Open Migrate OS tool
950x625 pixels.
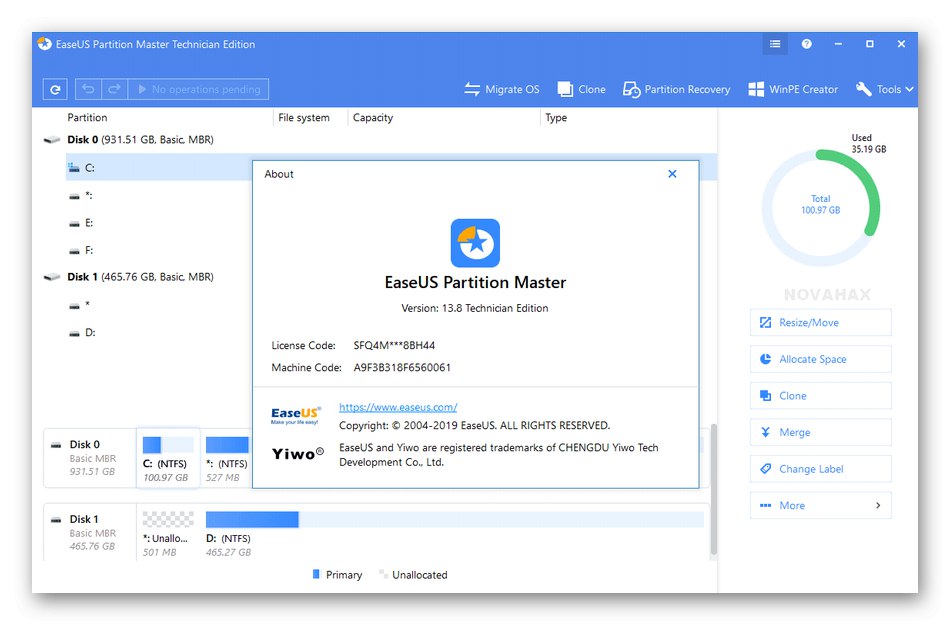pos(502,89)
